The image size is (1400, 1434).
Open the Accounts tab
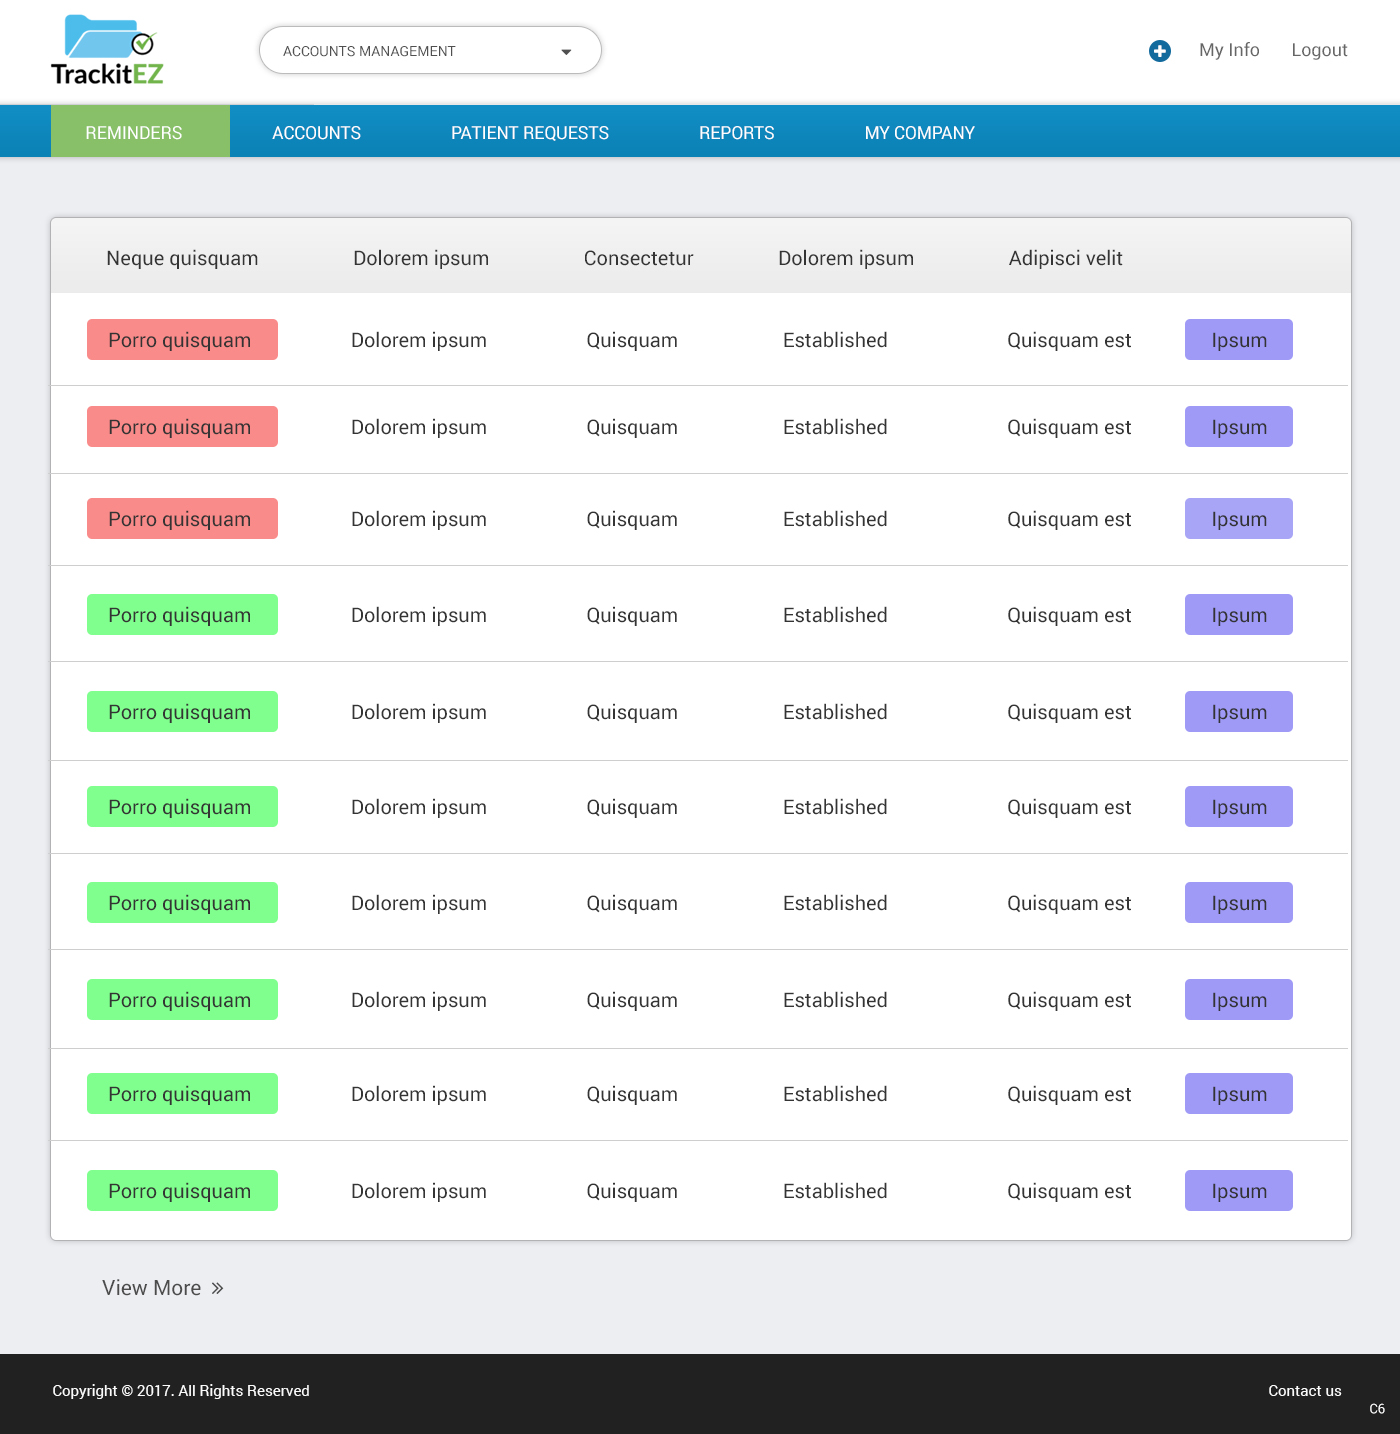(316, 133)
